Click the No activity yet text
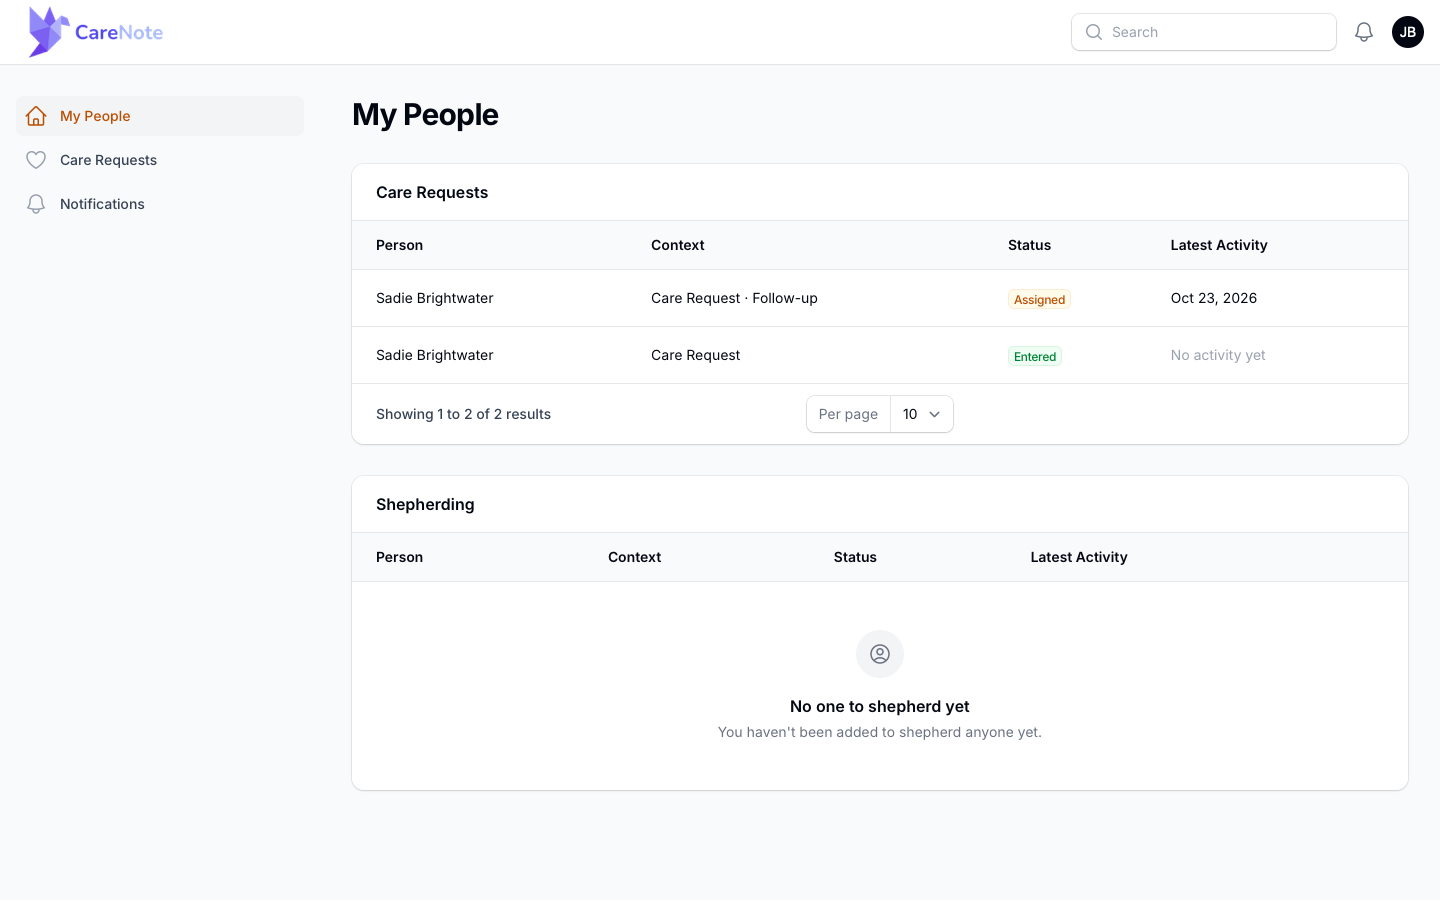 pyautogui.click(x=1218, y=355)
